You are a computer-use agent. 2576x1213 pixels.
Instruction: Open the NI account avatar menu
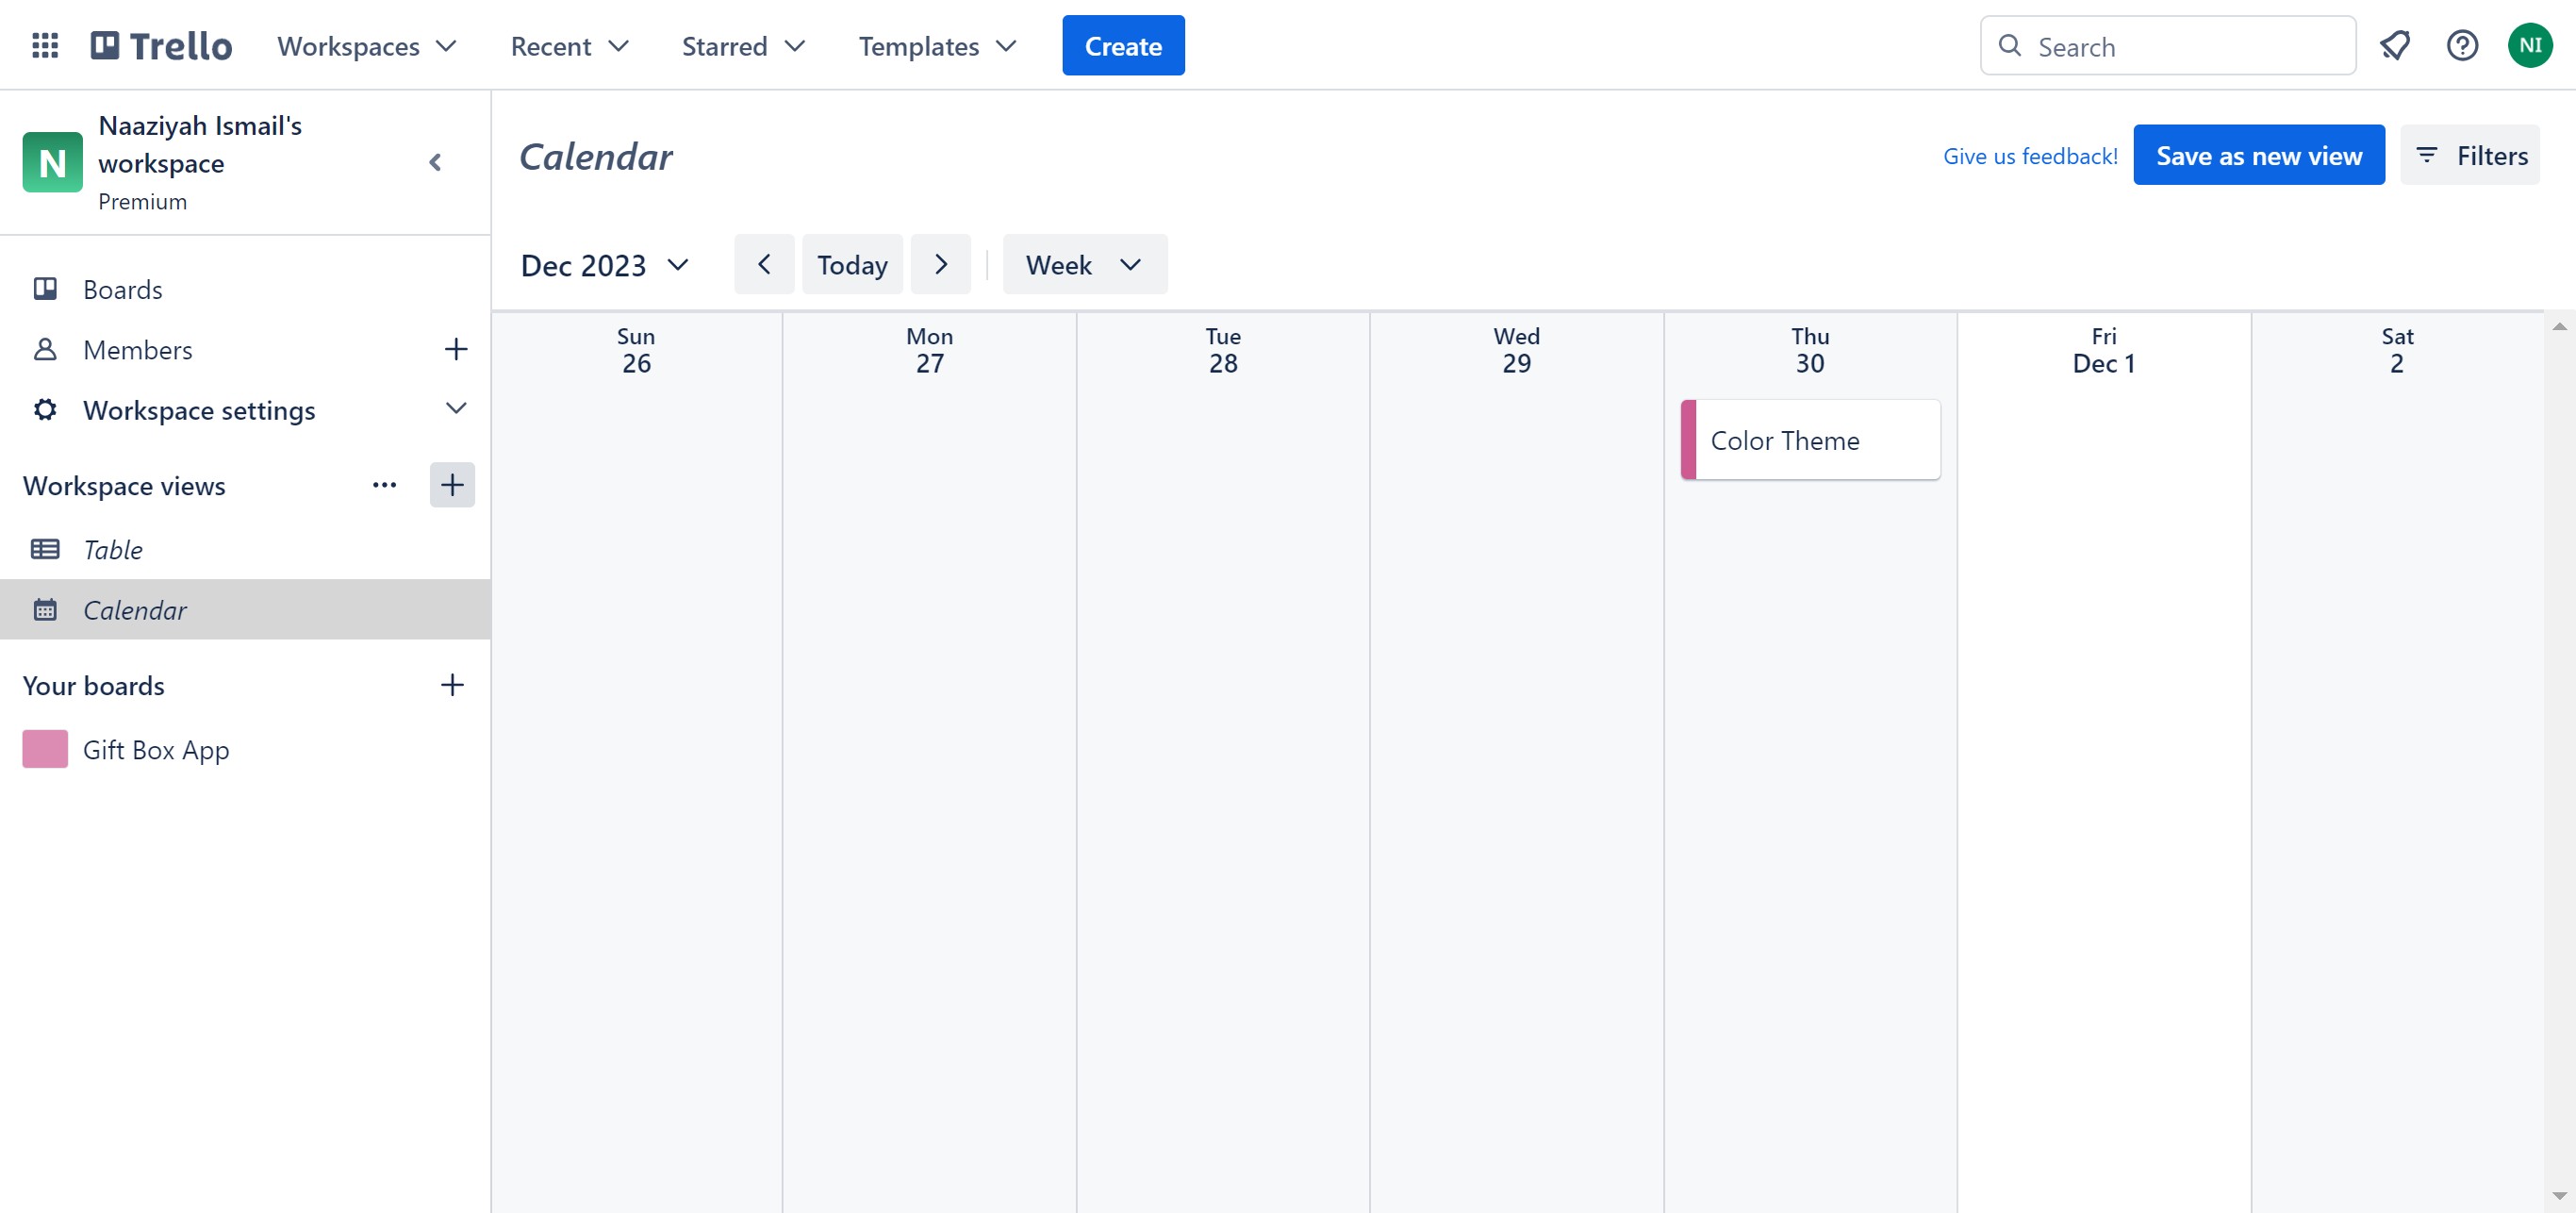point(2530,45)
